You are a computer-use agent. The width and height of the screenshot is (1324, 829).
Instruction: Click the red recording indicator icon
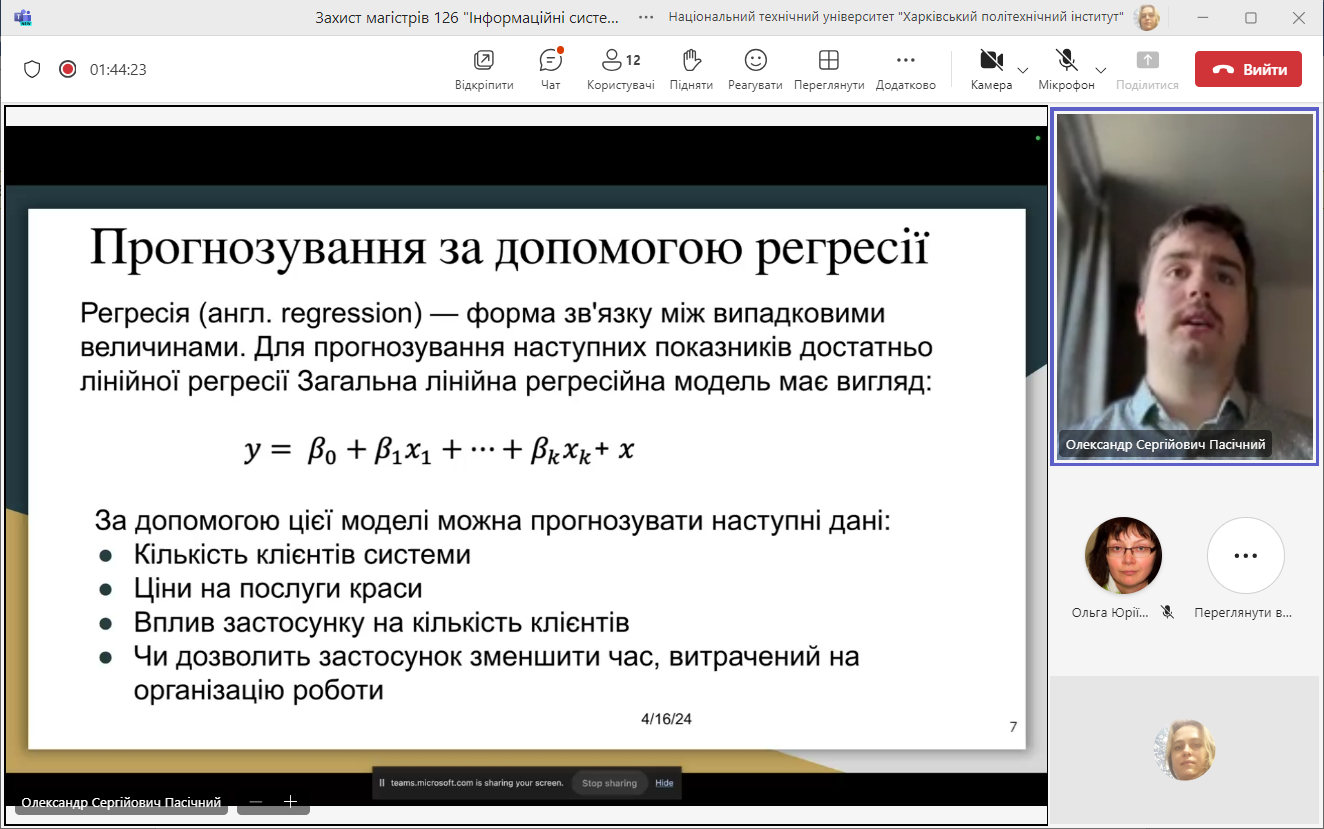coord(67,69)
